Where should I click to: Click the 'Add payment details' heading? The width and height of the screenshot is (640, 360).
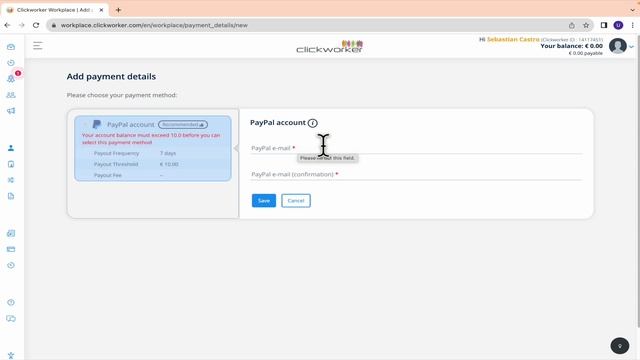(111, 76)
